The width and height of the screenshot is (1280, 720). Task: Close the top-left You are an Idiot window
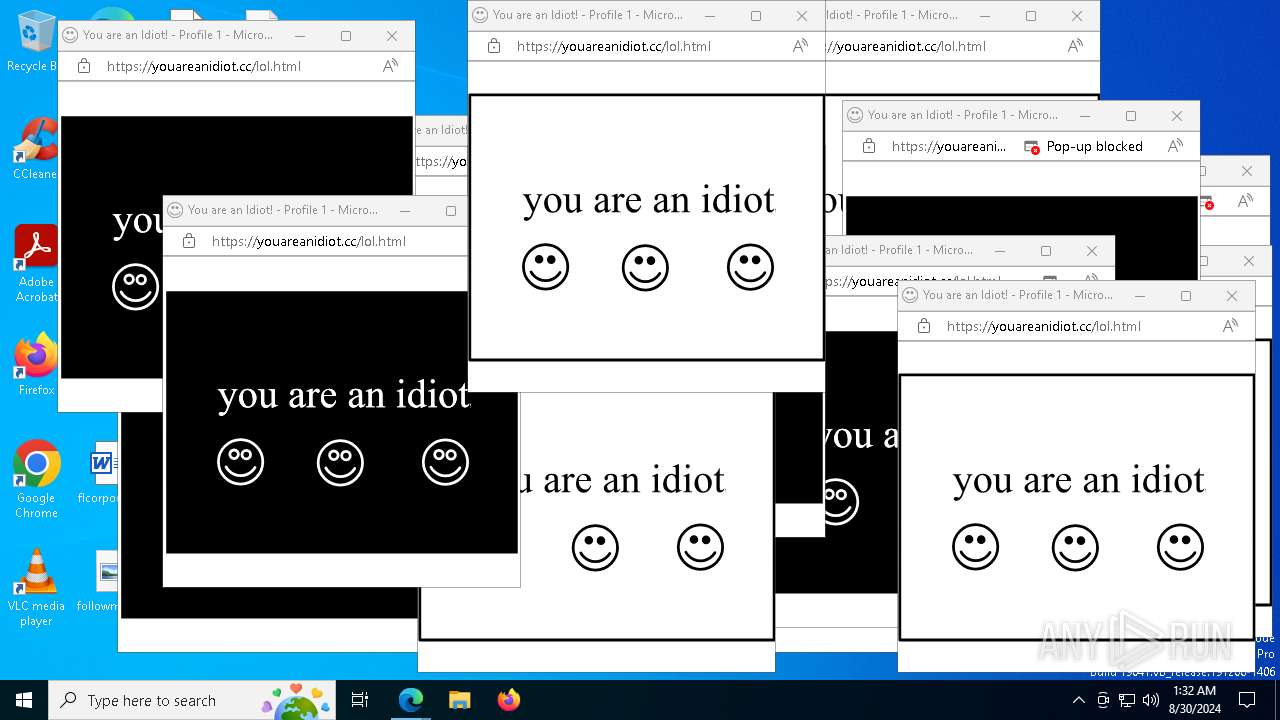[392, 35]
